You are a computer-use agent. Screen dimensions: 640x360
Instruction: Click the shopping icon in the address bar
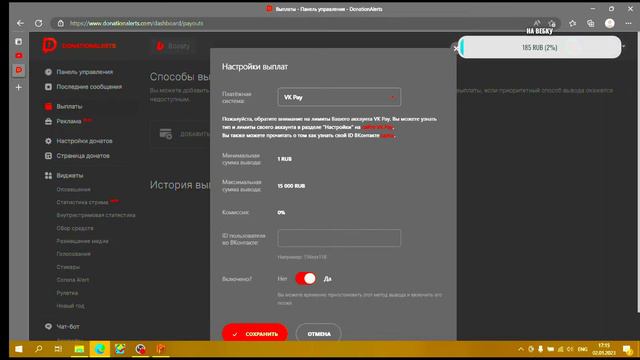point(552,23)
